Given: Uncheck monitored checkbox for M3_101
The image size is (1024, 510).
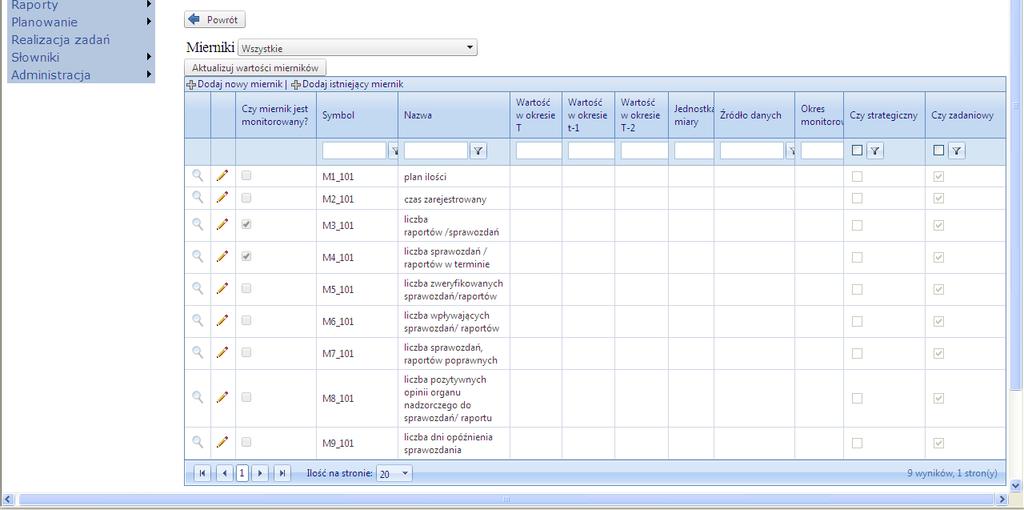Looking at the screenshot, I should 246,224.
